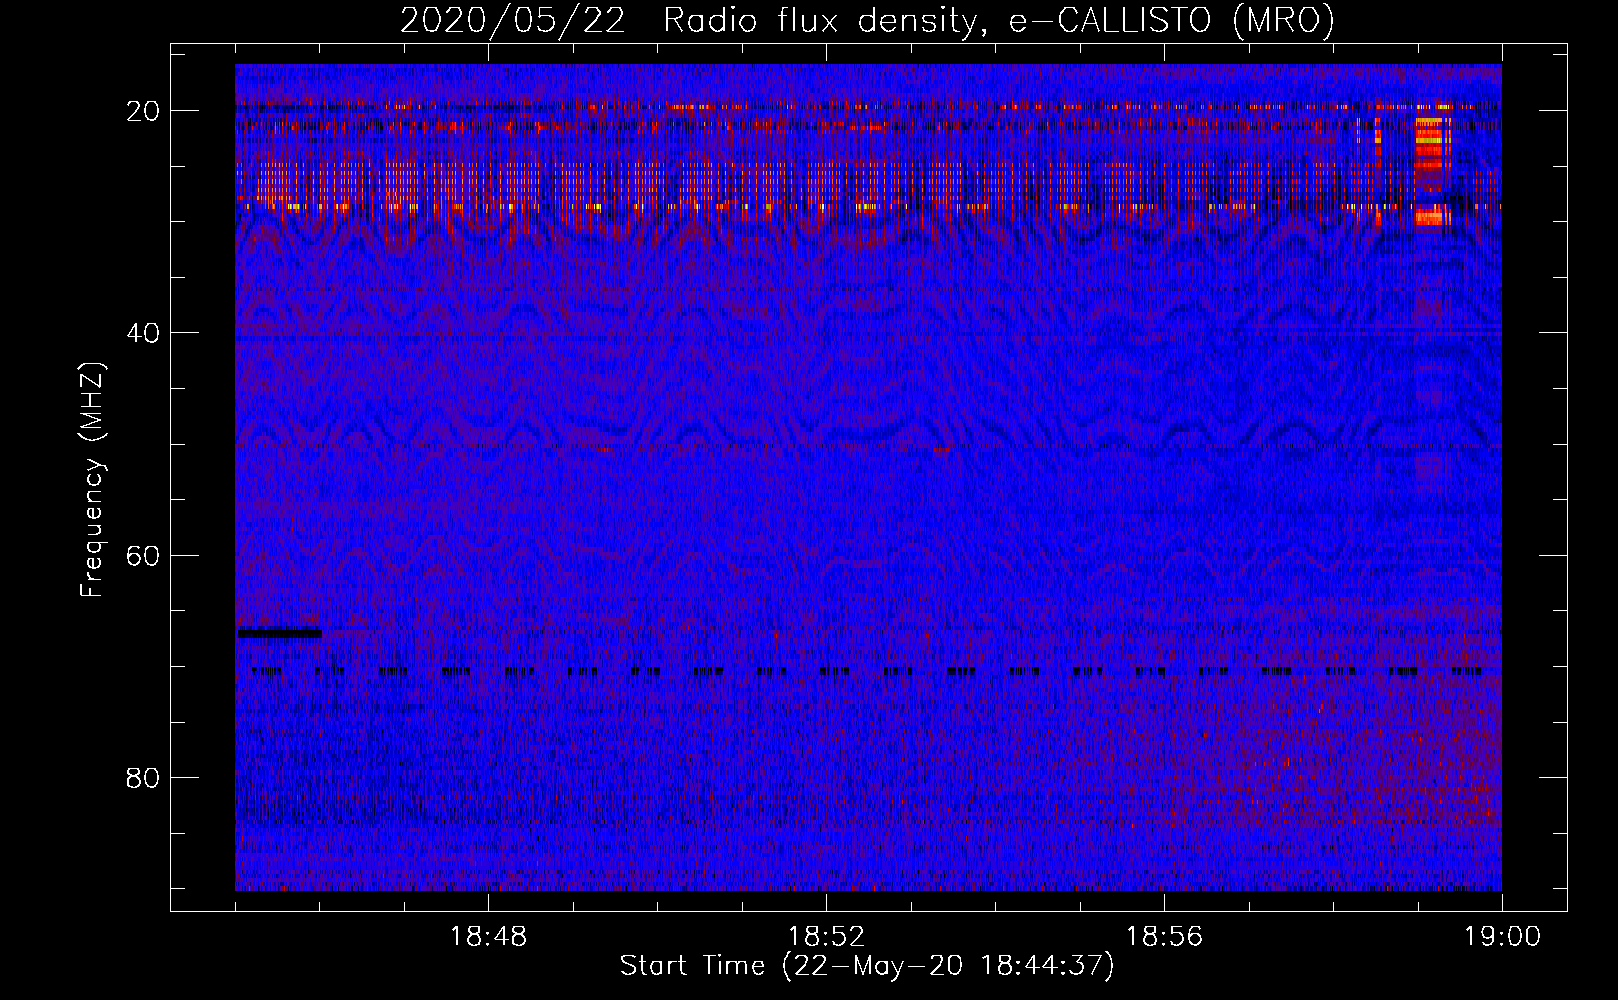
Task: Click the 60 frequency tick label
Action: tap(144, 555)
